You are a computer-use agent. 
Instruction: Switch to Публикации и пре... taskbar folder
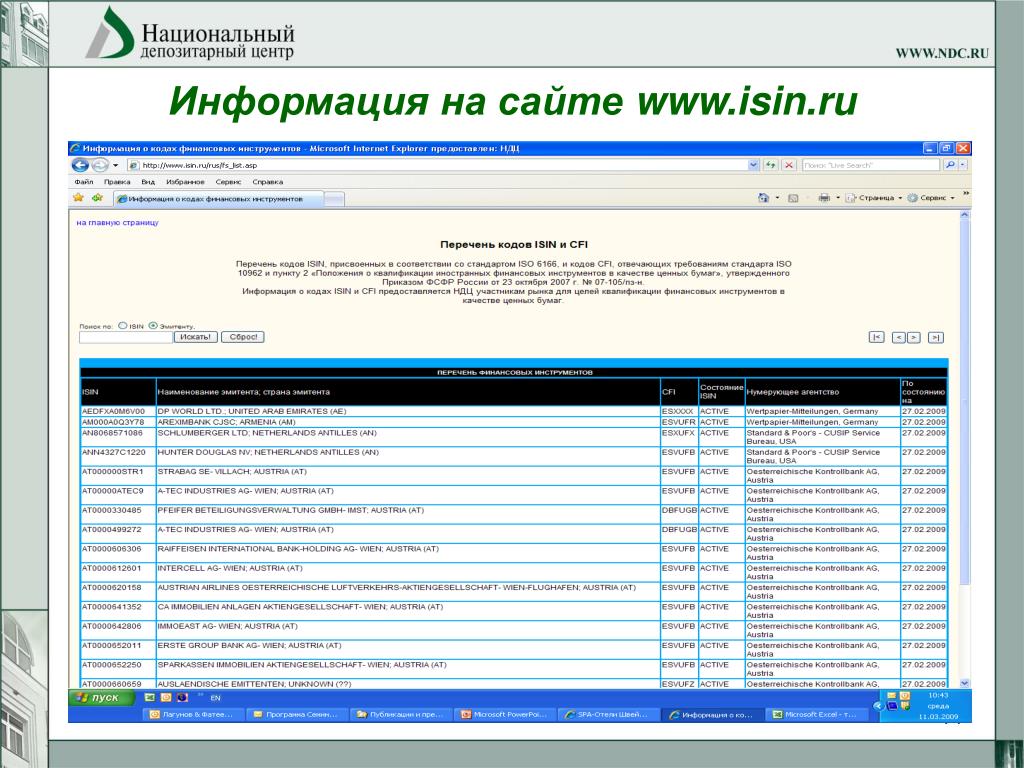click(401, 714)
